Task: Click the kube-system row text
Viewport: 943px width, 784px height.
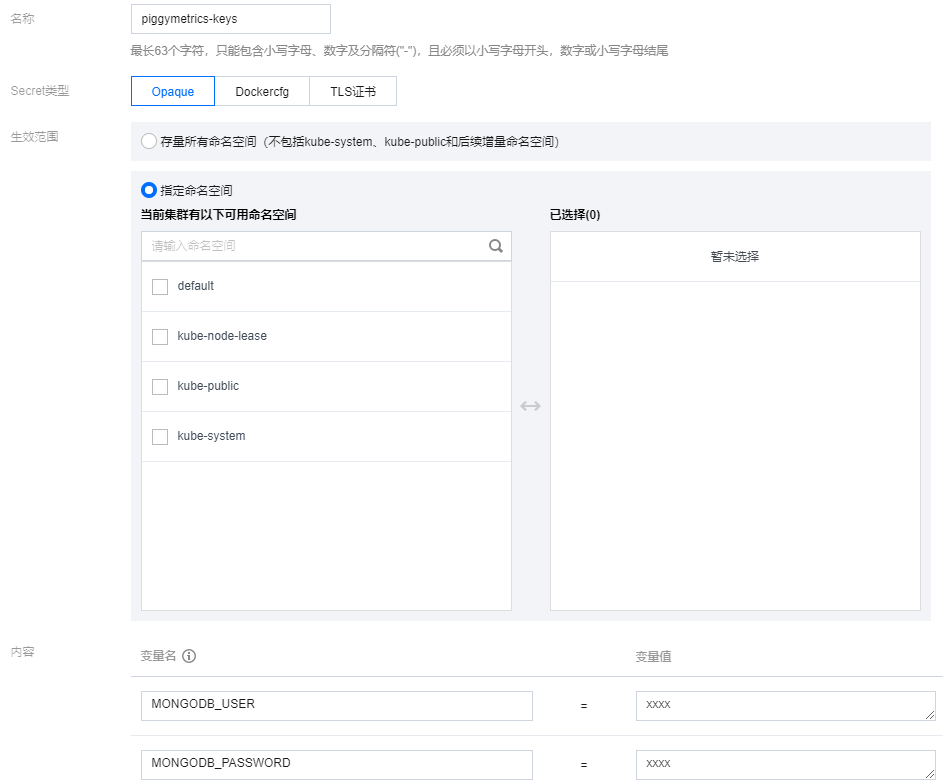Action: coord(211,436)
